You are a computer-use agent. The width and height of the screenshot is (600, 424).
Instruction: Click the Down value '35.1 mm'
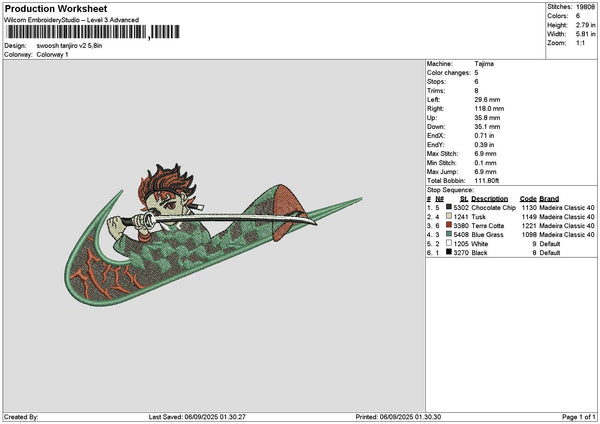pos(487,127)
